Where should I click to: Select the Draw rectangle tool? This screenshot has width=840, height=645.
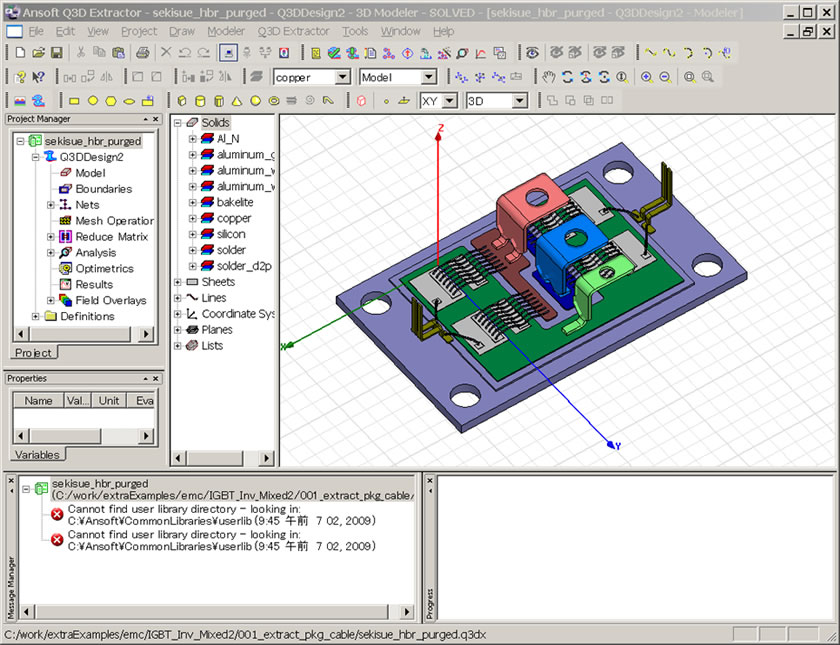[x=74, y=101]
